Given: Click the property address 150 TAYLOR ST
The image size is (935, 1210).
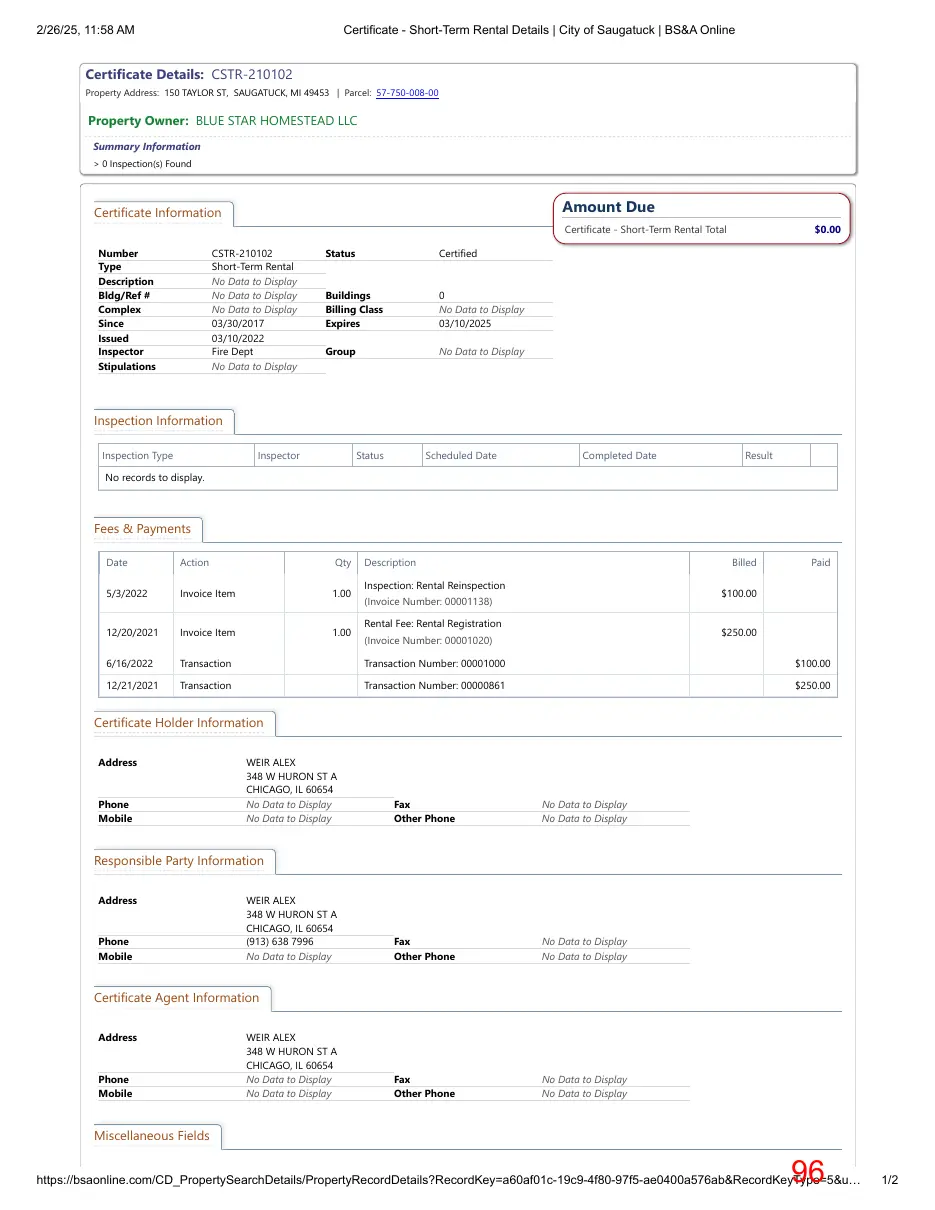Looking at the screenshot, I should pyautogui.click(x=197, y=93).
